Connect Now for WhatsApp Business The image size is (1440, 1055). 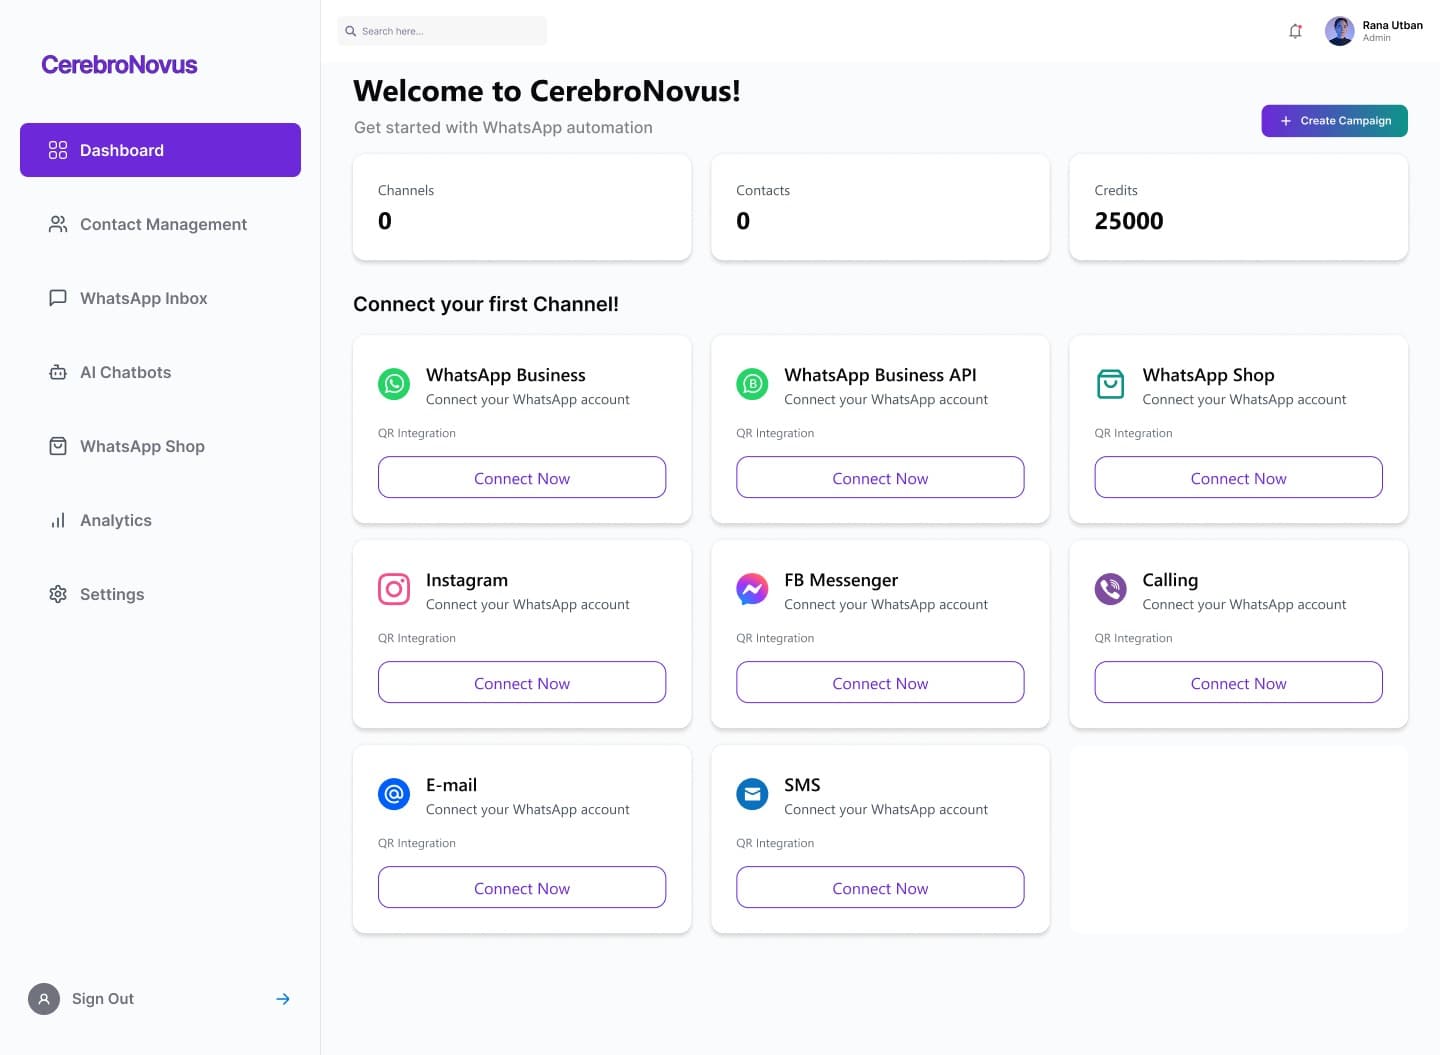click(x=522, y=478)
